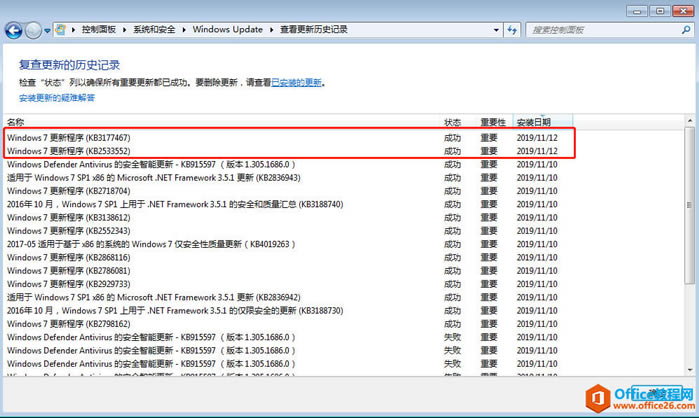The width and height of the screenshot is (699, 418).
Task: Click the Forward navigation arrow
Action: pyautogui.click(x=33, y=30)
